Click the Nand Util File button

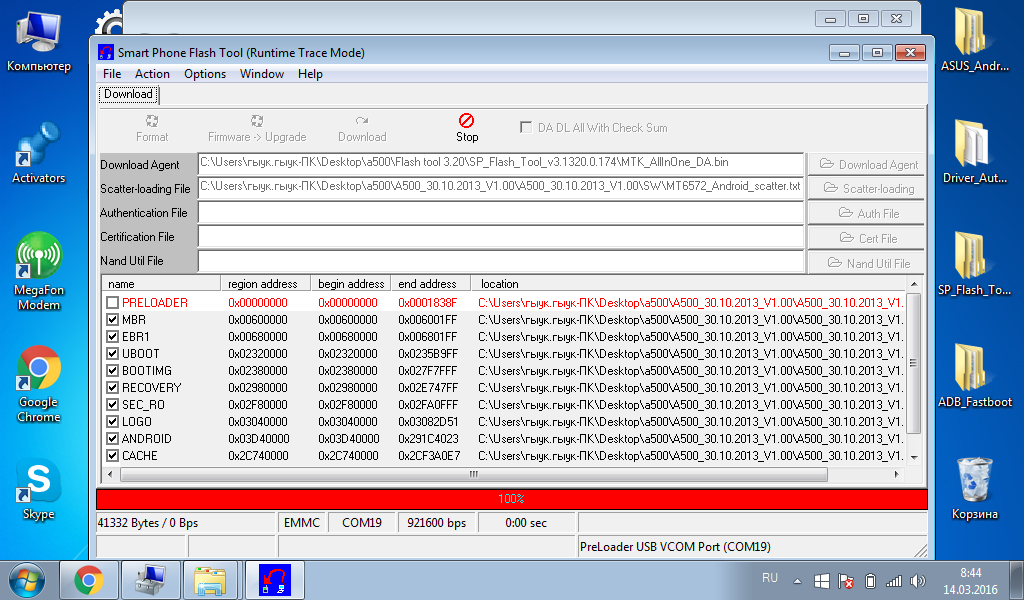point(866,263)
